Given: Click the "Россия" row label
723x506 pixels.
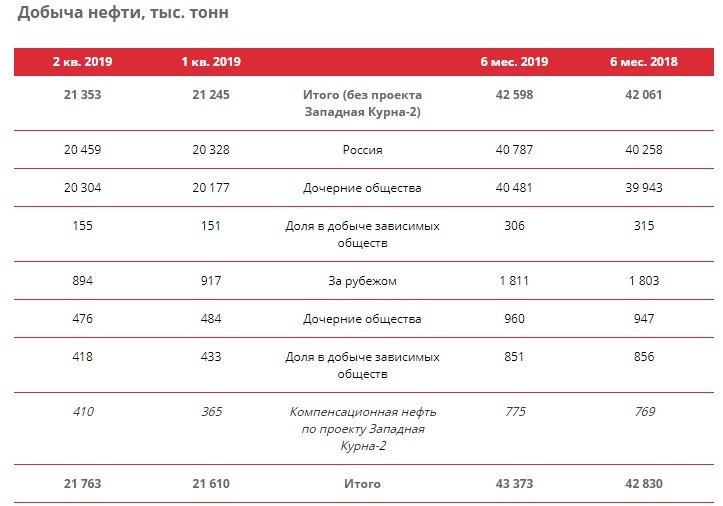Looking at the screenshot, I should click(x=362, y=150).
